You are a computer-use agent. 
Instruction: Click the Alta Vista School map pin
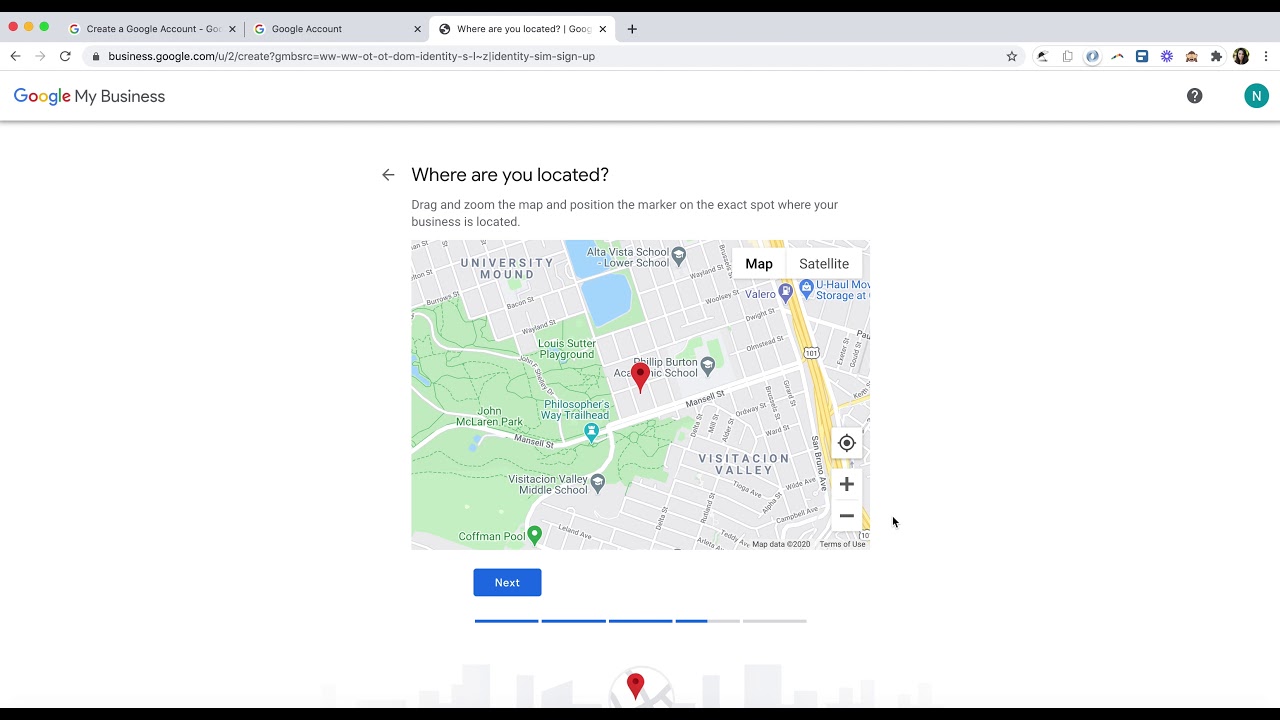click(680, 255)
